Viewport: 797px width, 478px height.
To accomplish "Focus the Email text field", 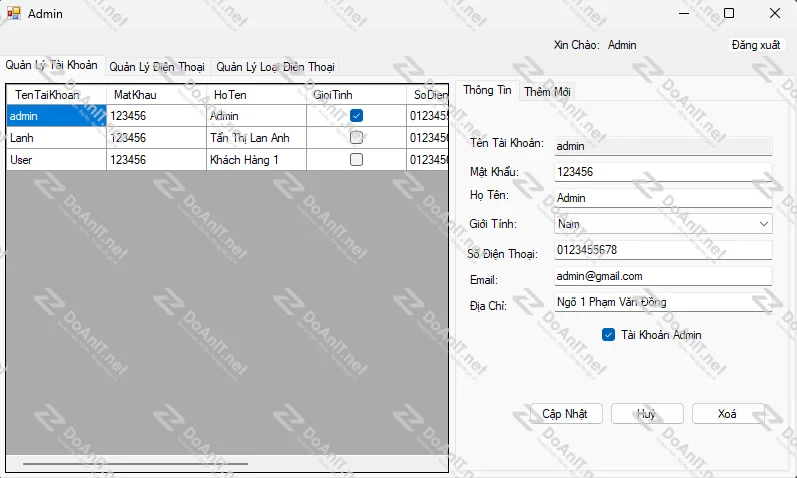I will 662,276.
